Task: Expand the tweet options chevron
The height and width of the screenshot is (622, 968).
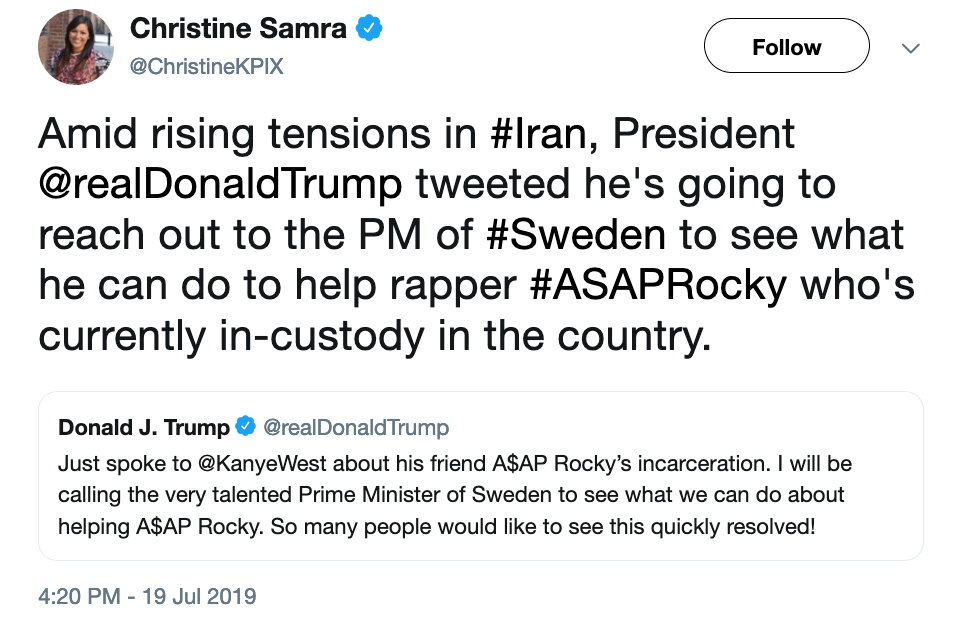Action: 910,48
